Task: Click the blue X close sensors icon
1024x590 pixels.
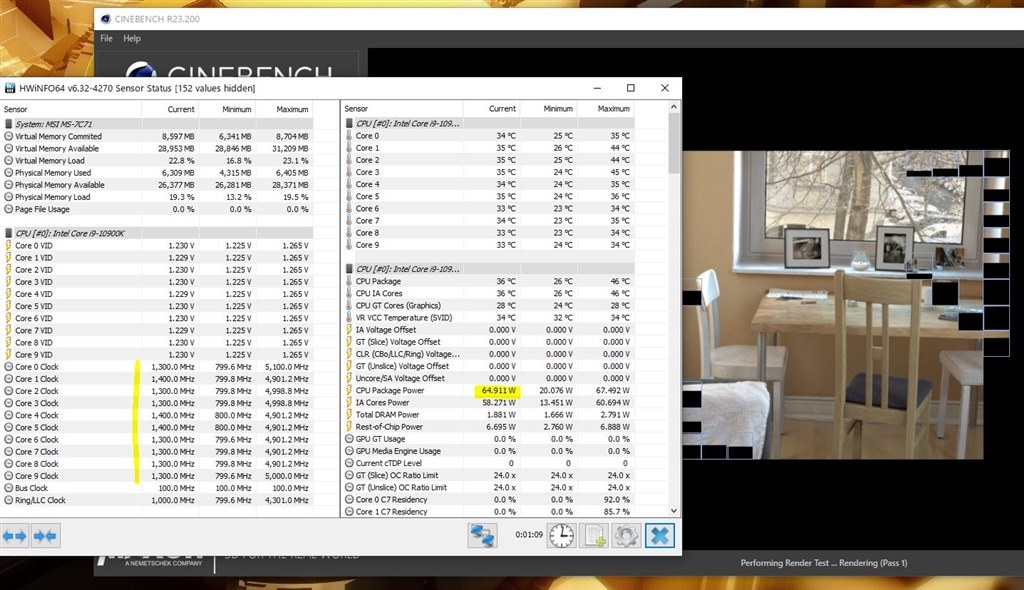Action: (660, 536)
